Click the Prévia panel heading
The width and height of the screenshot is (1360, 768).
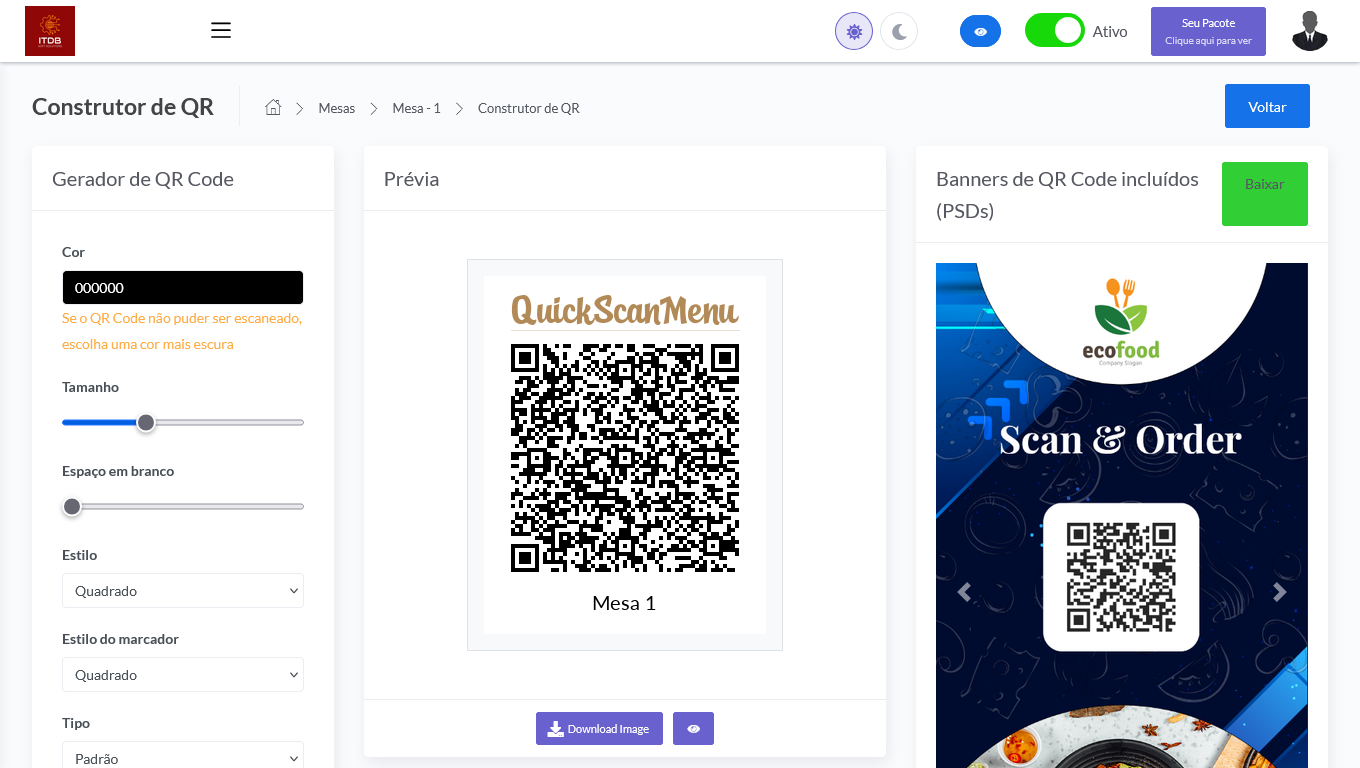click(411, 179)
